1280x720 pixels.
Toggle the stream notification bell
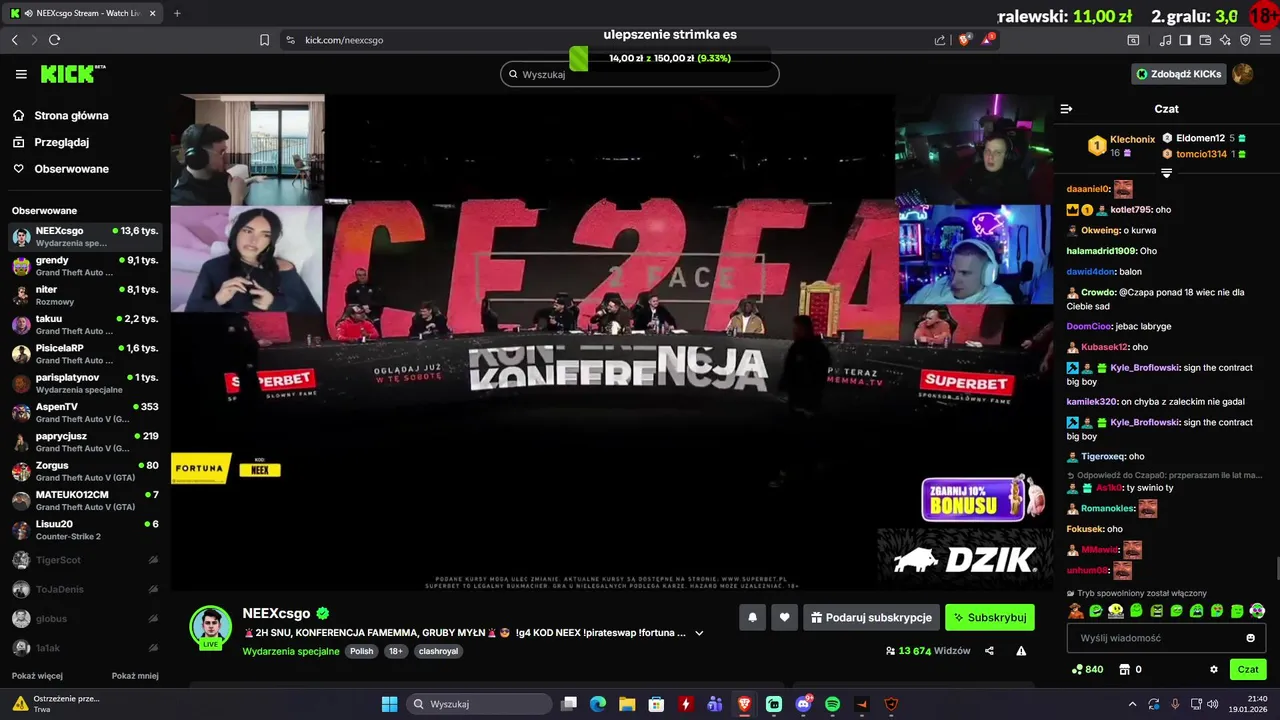(753, 618)
